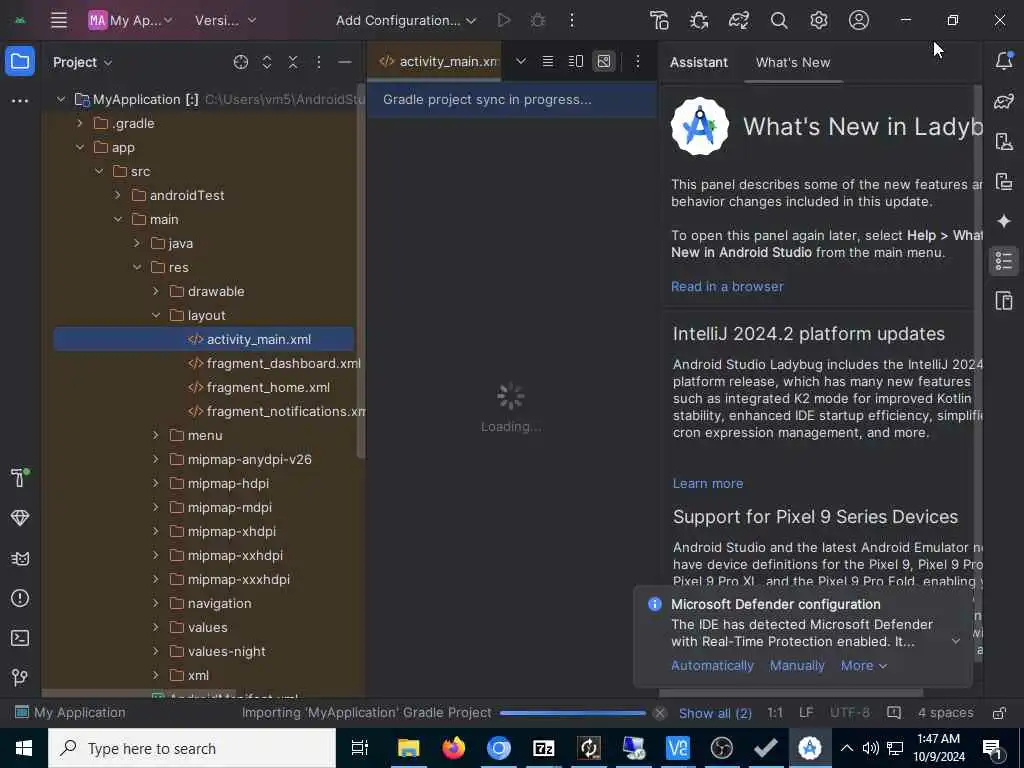Viewport: 1024px width, 768px height.
Task: Collapse the app folder
Action: click(80, 148)
